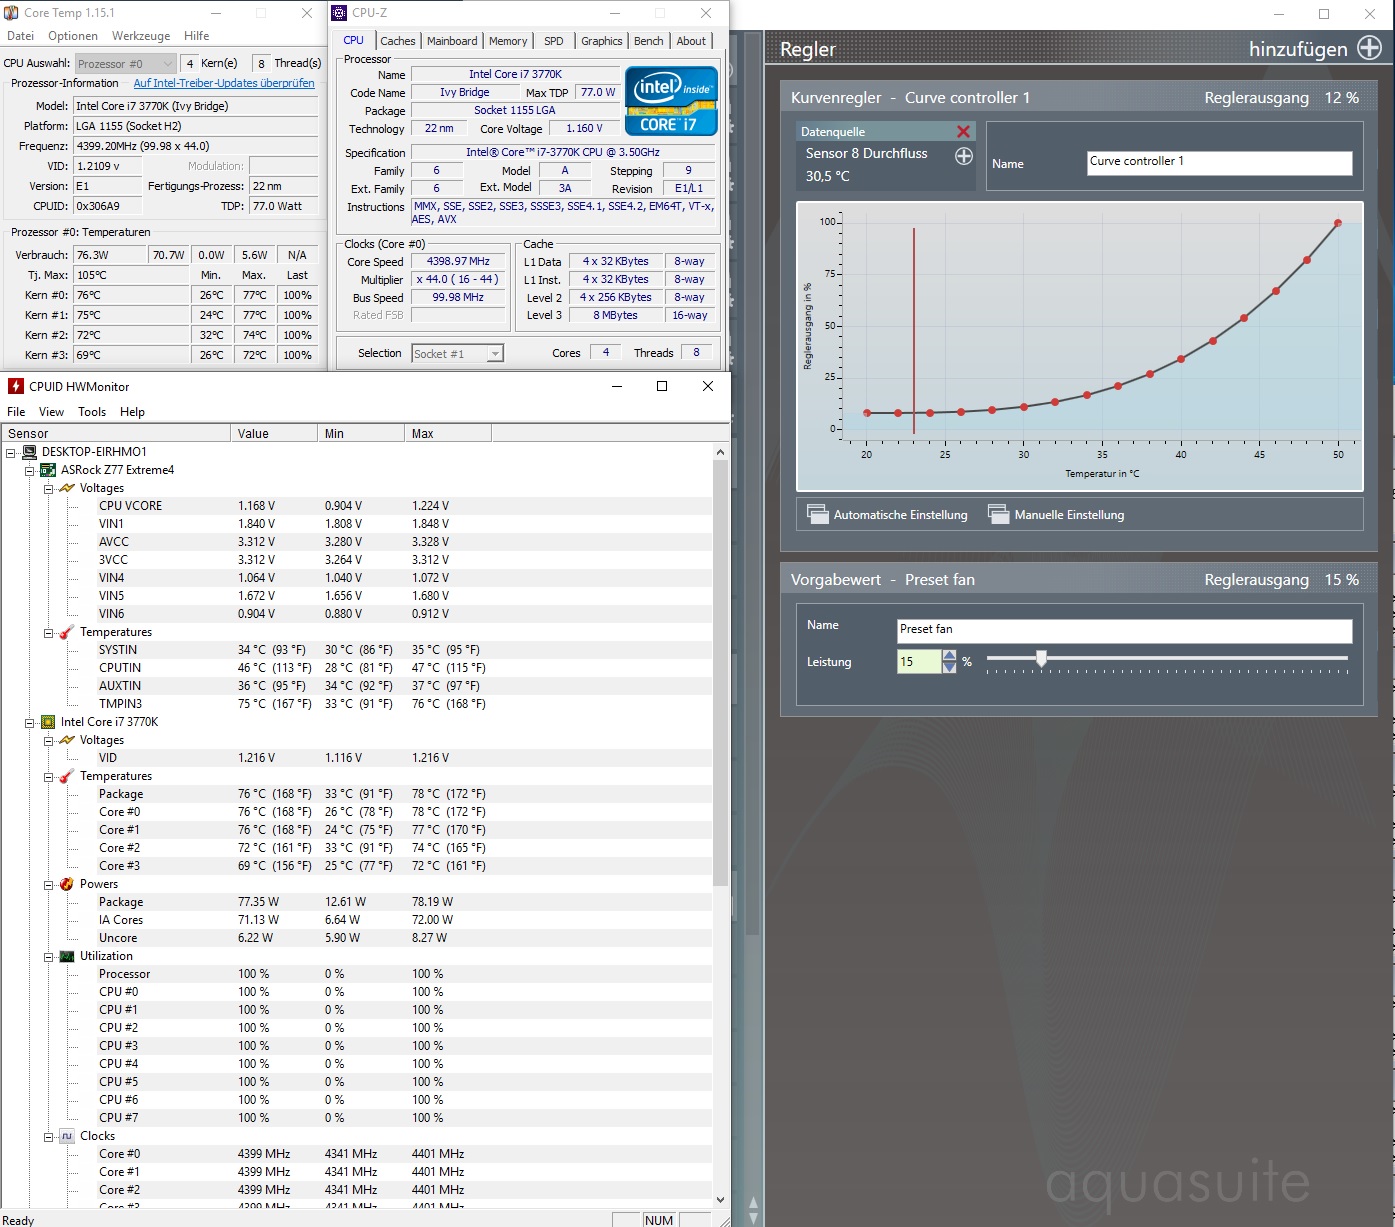Increase Leistung value with up stepper arrow
1395x1227 pixels.
tap(949, 655)
